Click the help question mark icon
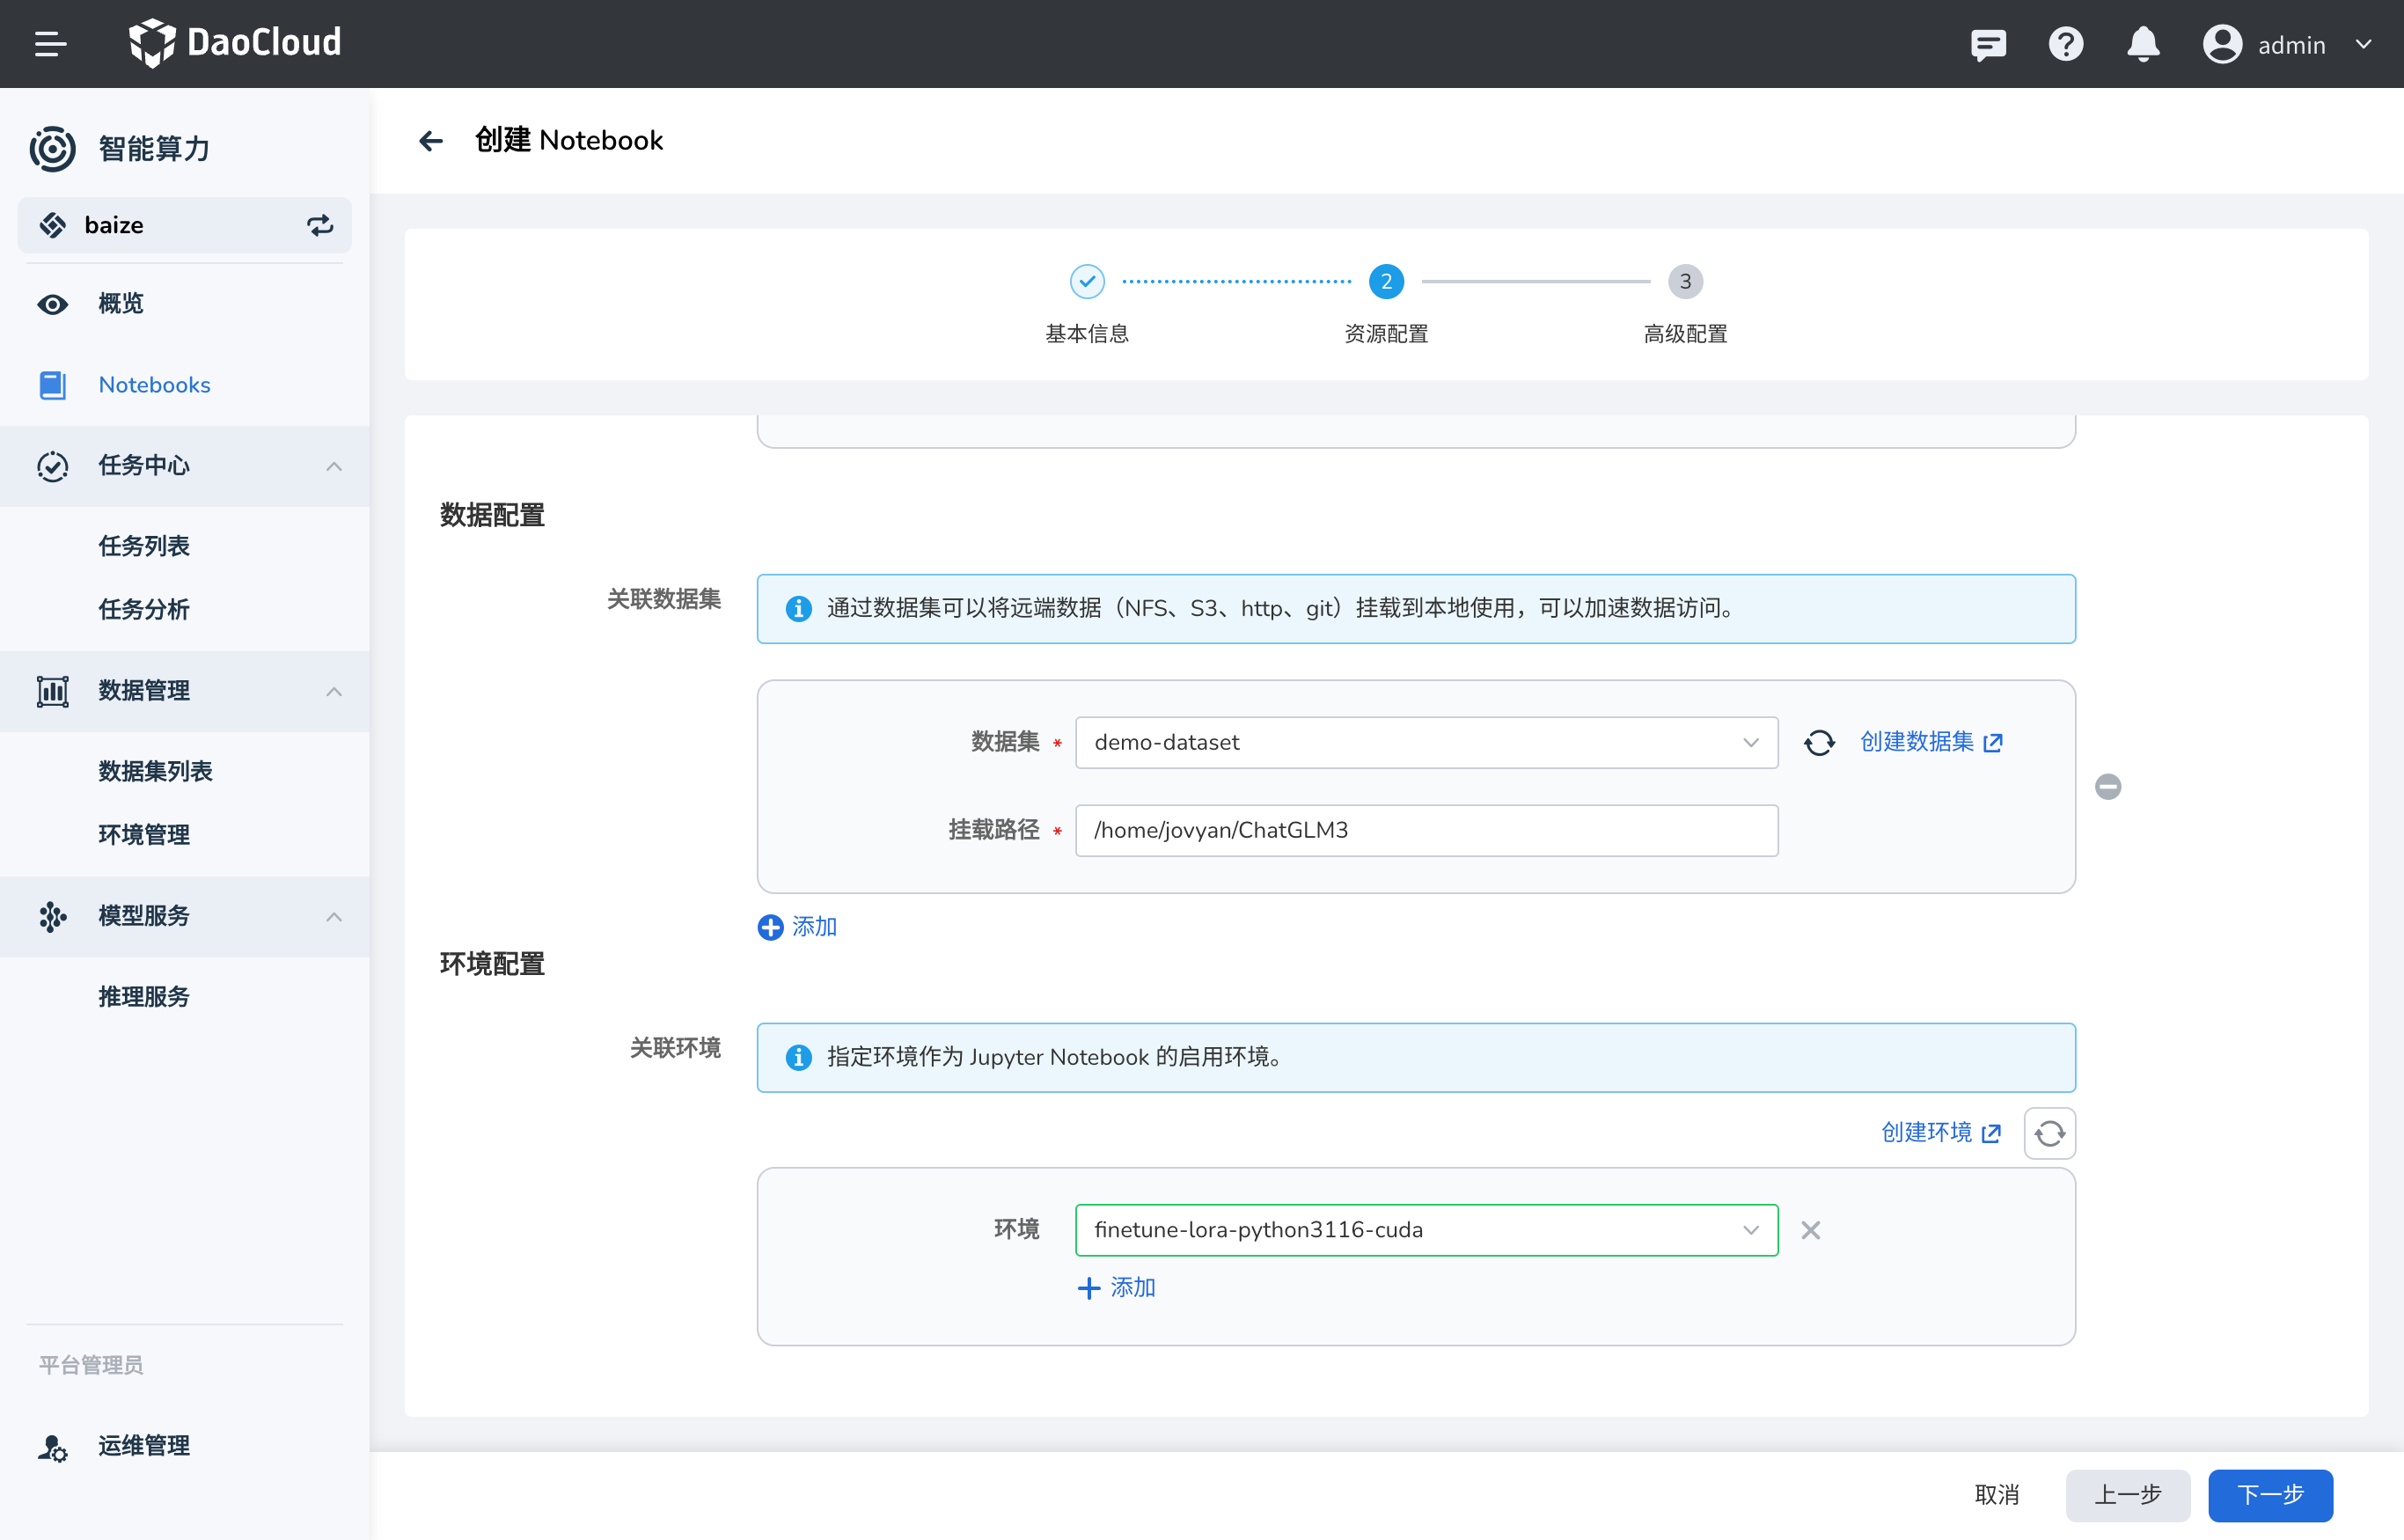This screenshot has height=1540, width=2404. point(2065,44)
